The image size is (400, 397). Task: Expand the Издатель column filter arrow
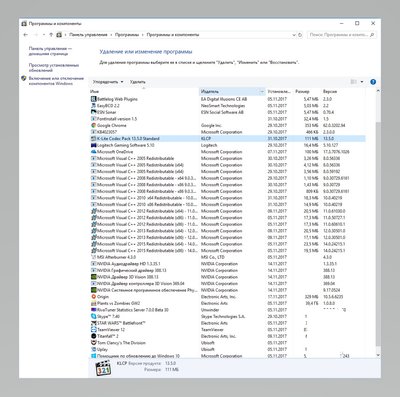pos(262,91)
